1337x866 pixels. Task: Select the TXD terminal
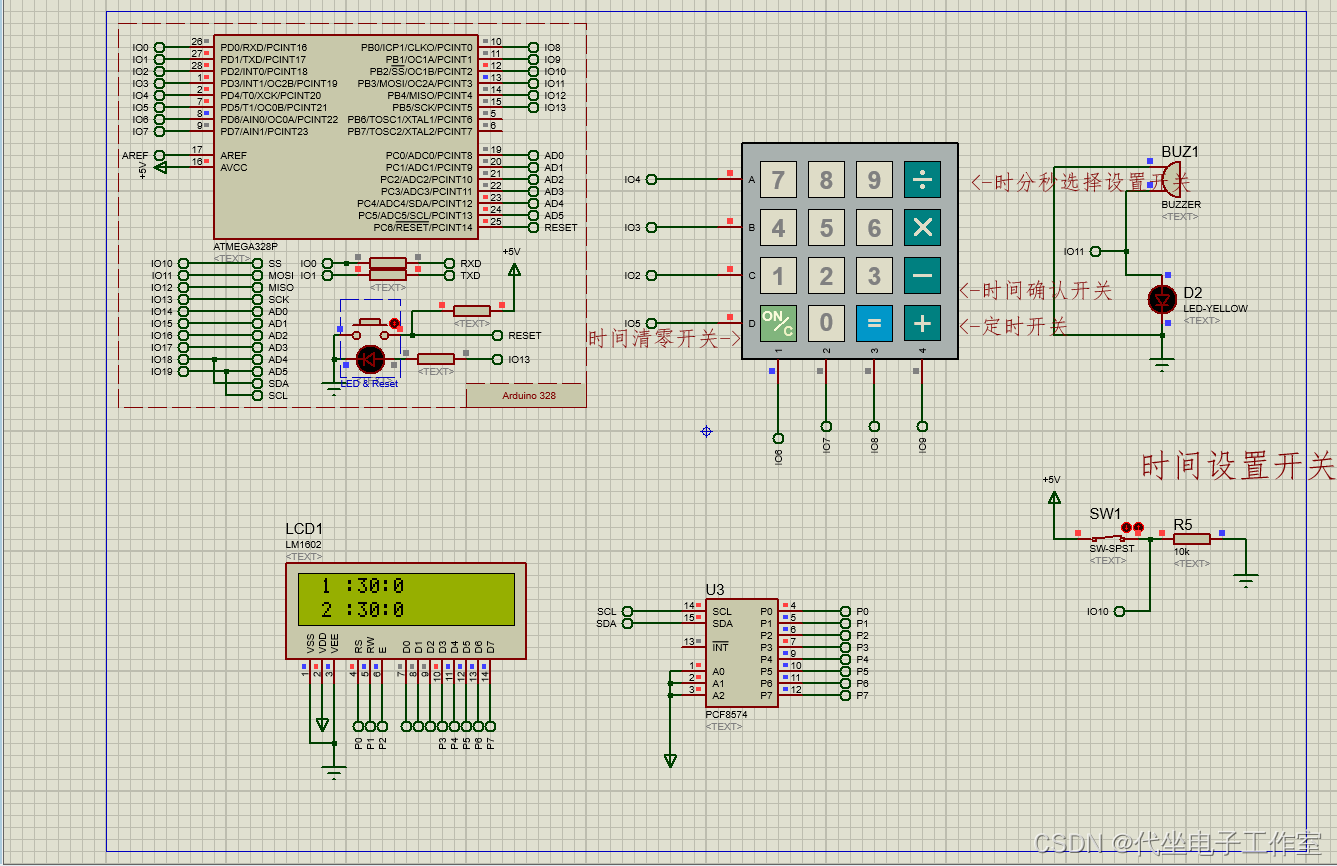[x=450, y=275]
